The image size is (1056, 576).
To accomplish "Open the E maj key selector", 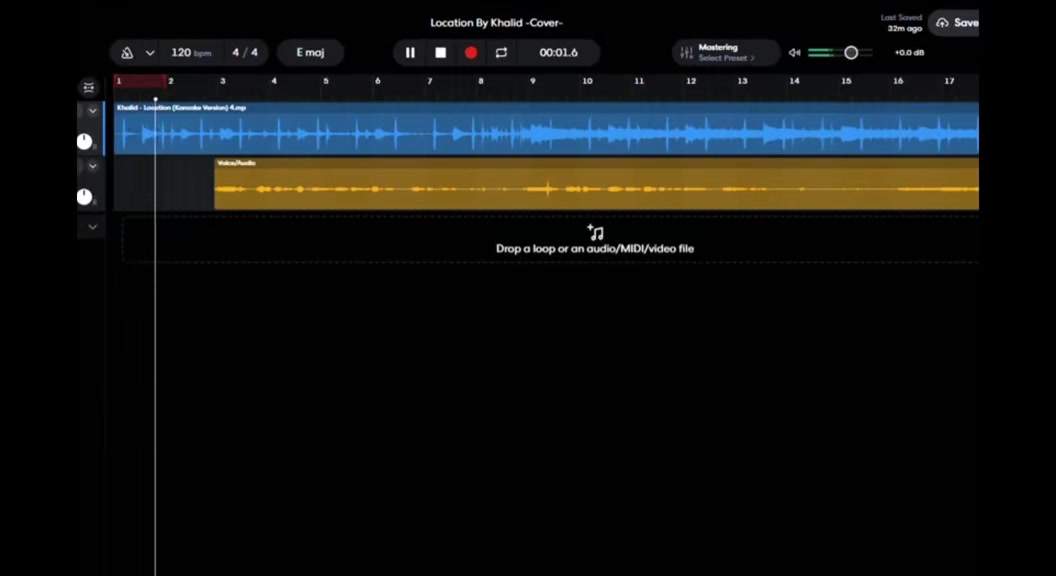I will pyautogui.click(x=310, y=53).
